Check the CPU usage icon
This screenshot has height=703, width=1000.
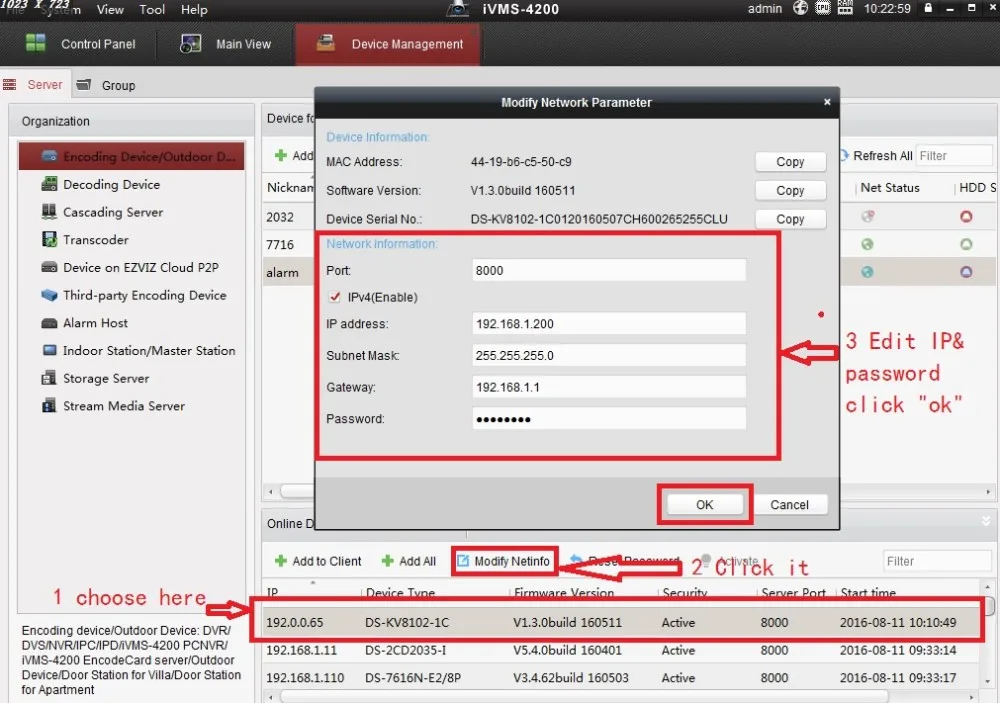(x=823, y=8)
